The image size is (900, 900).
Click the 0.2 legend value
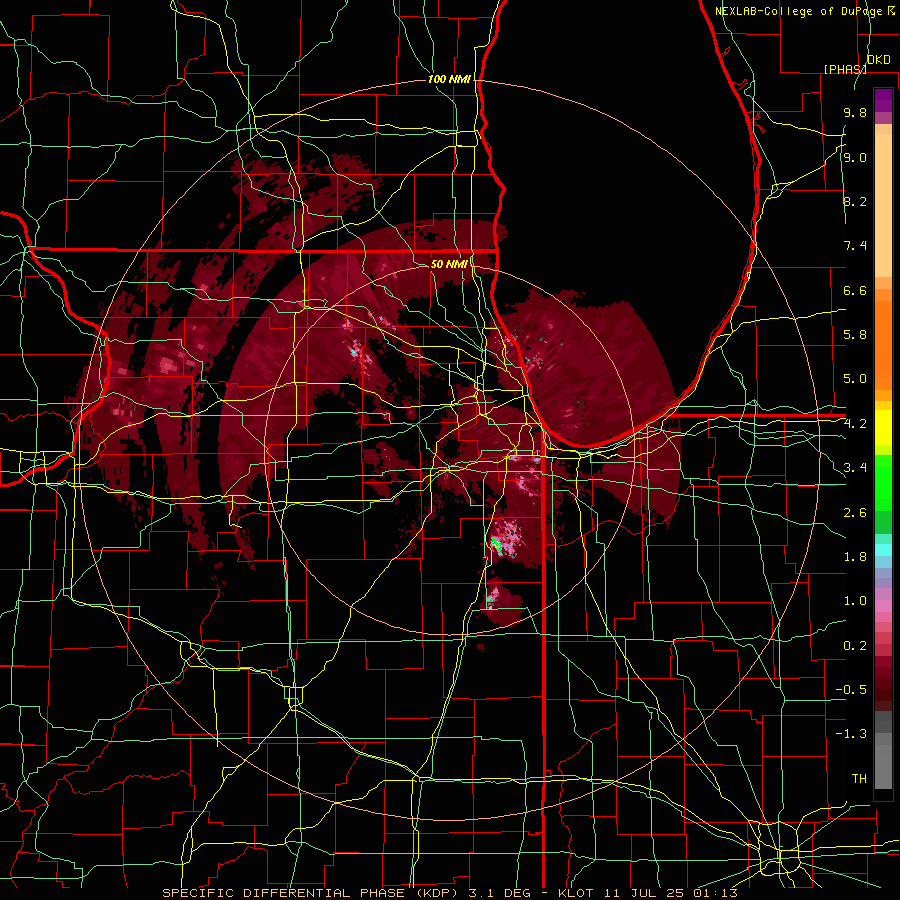(855, 646)
